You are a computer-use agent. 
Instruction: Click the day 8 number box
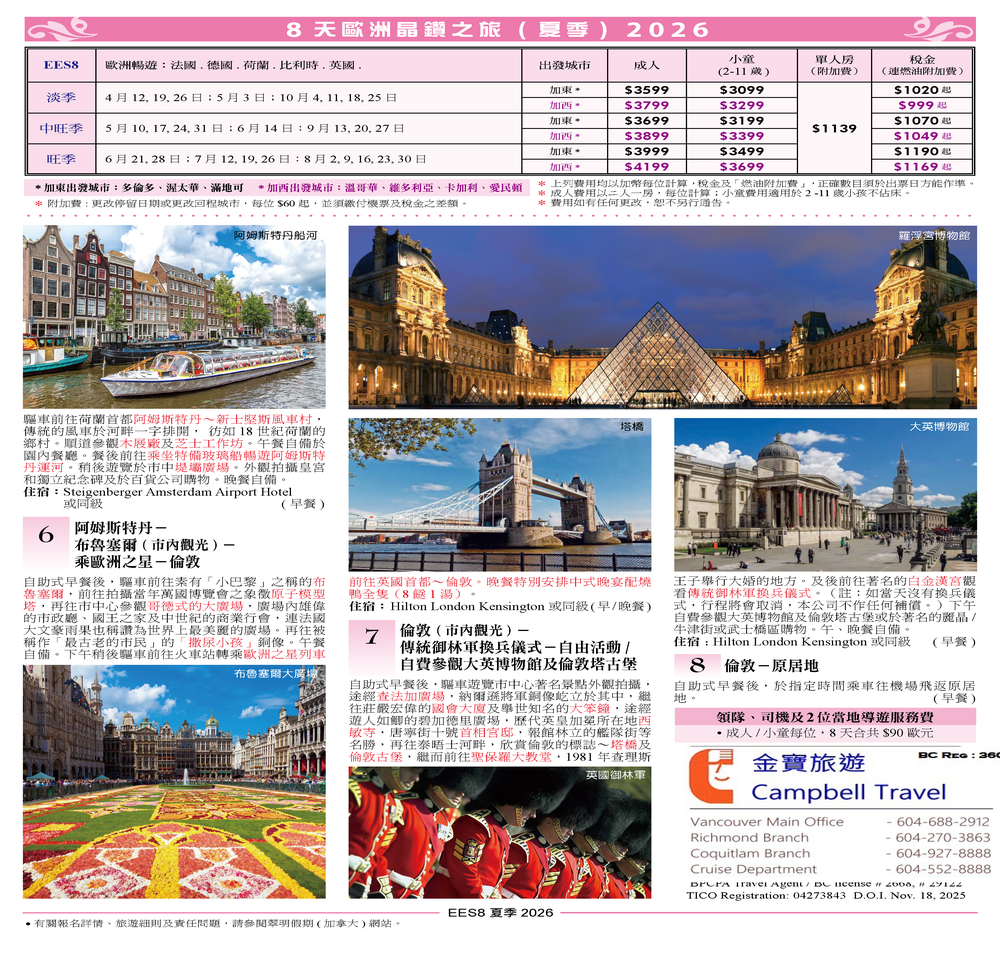click(697, 665)
